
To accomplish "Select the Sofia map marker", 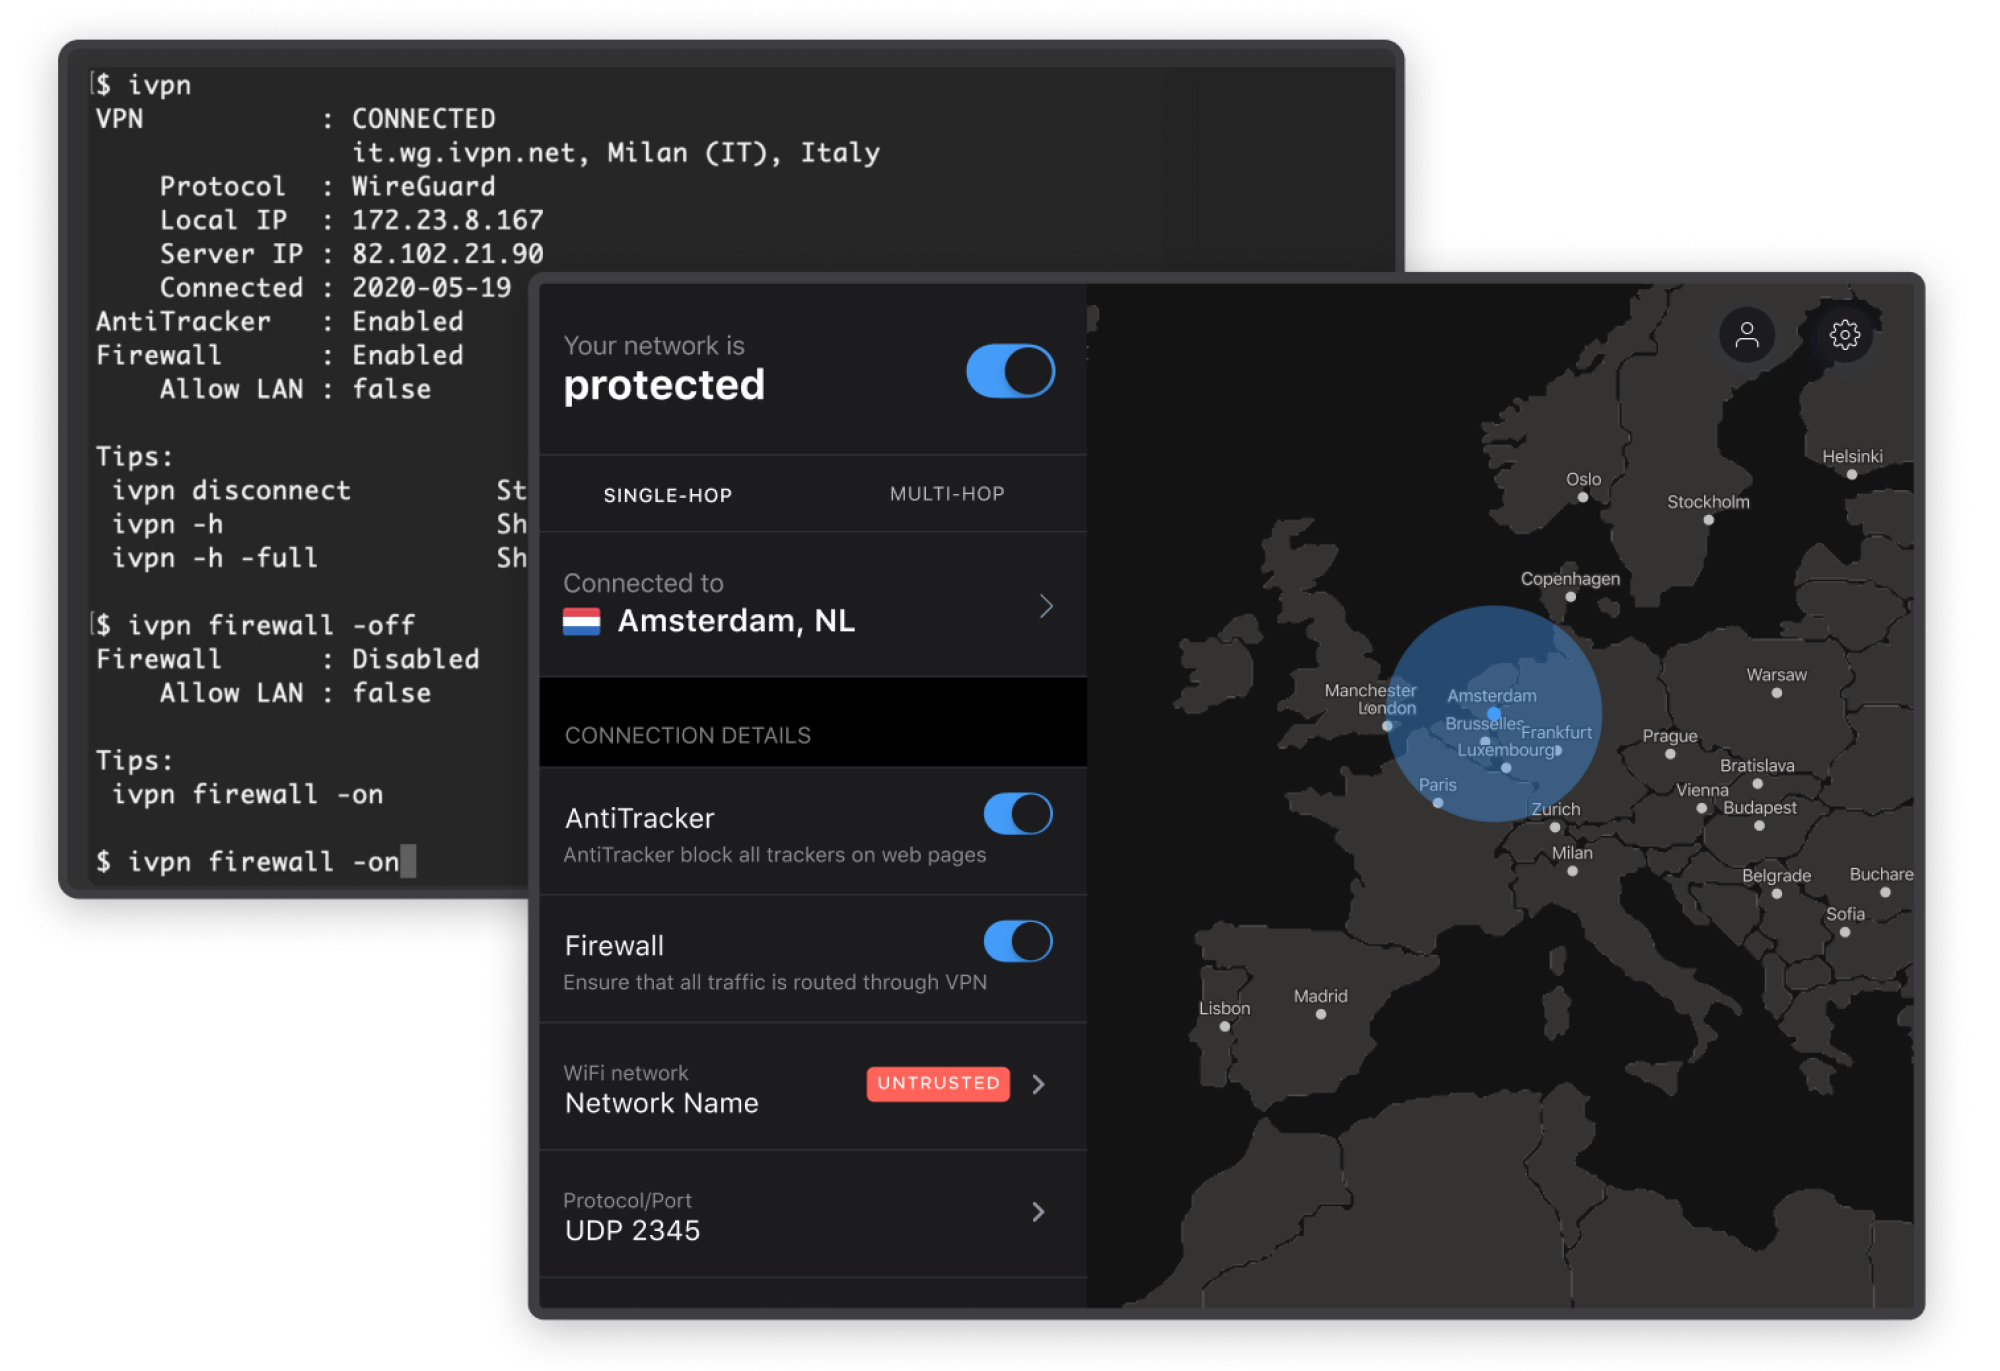I will pyautogui.click(x=1845, y=932).
